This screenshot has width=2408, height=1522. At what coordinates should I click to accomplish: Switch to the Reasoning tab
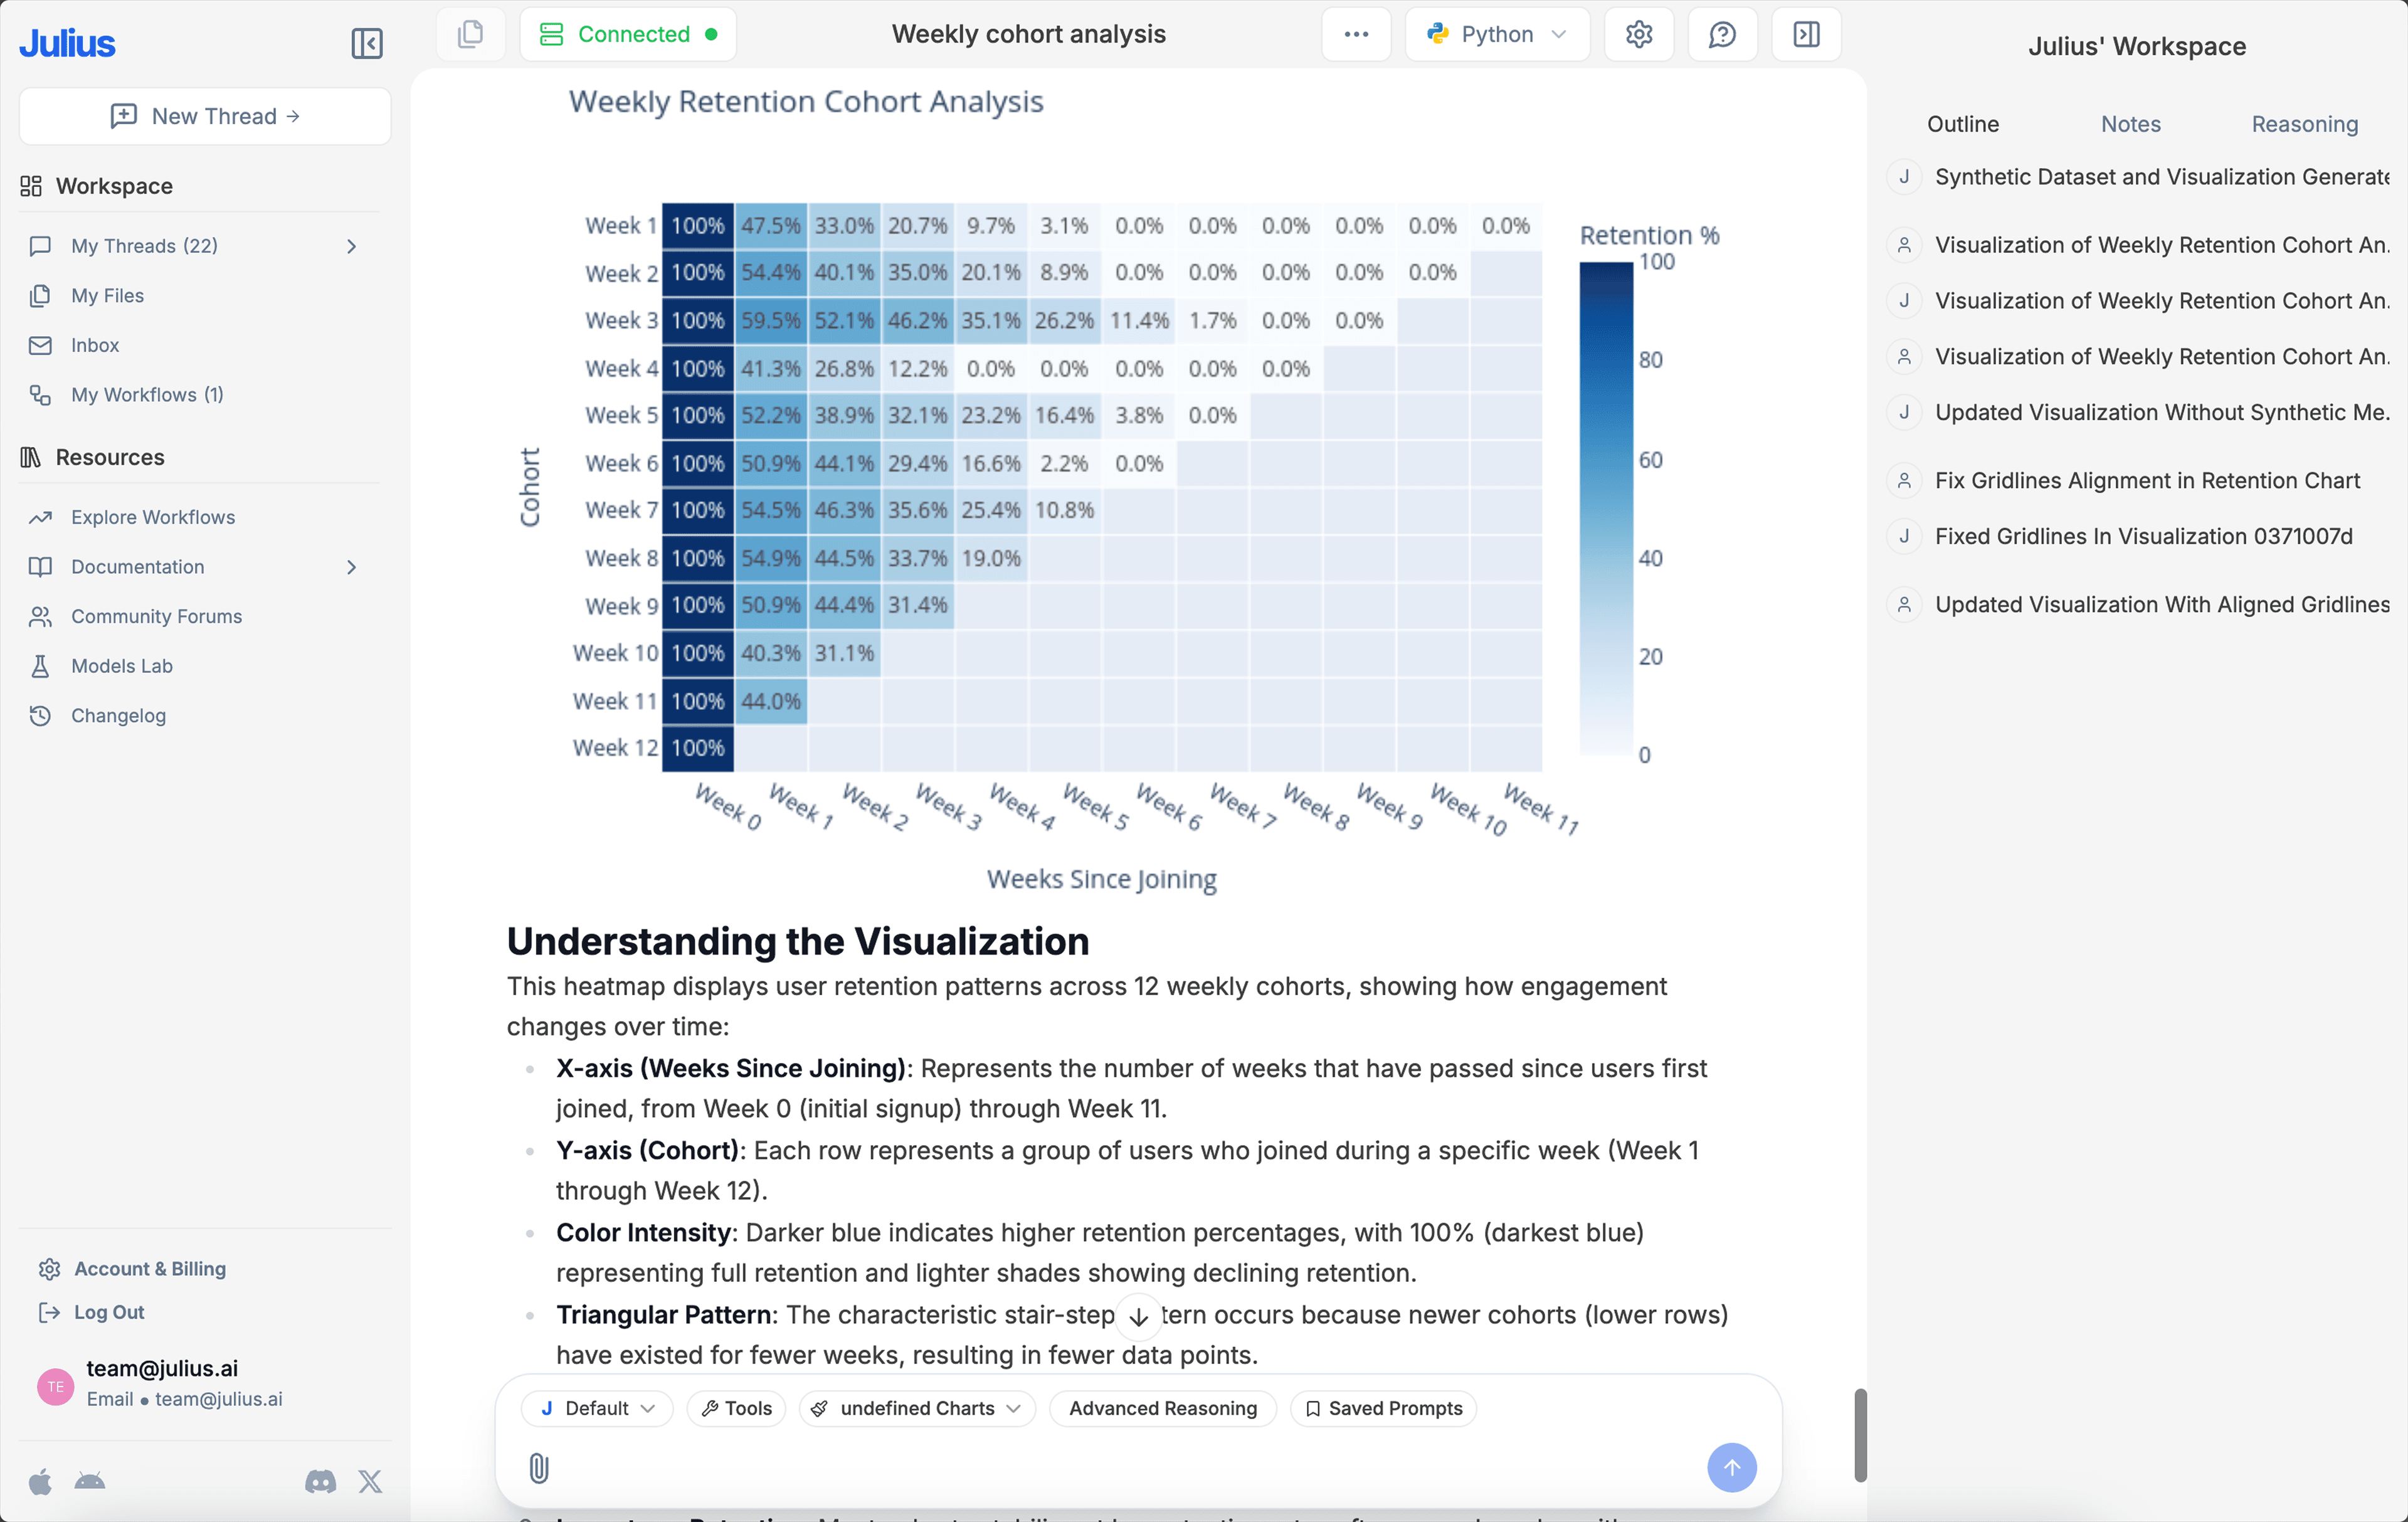(2304, 123)
